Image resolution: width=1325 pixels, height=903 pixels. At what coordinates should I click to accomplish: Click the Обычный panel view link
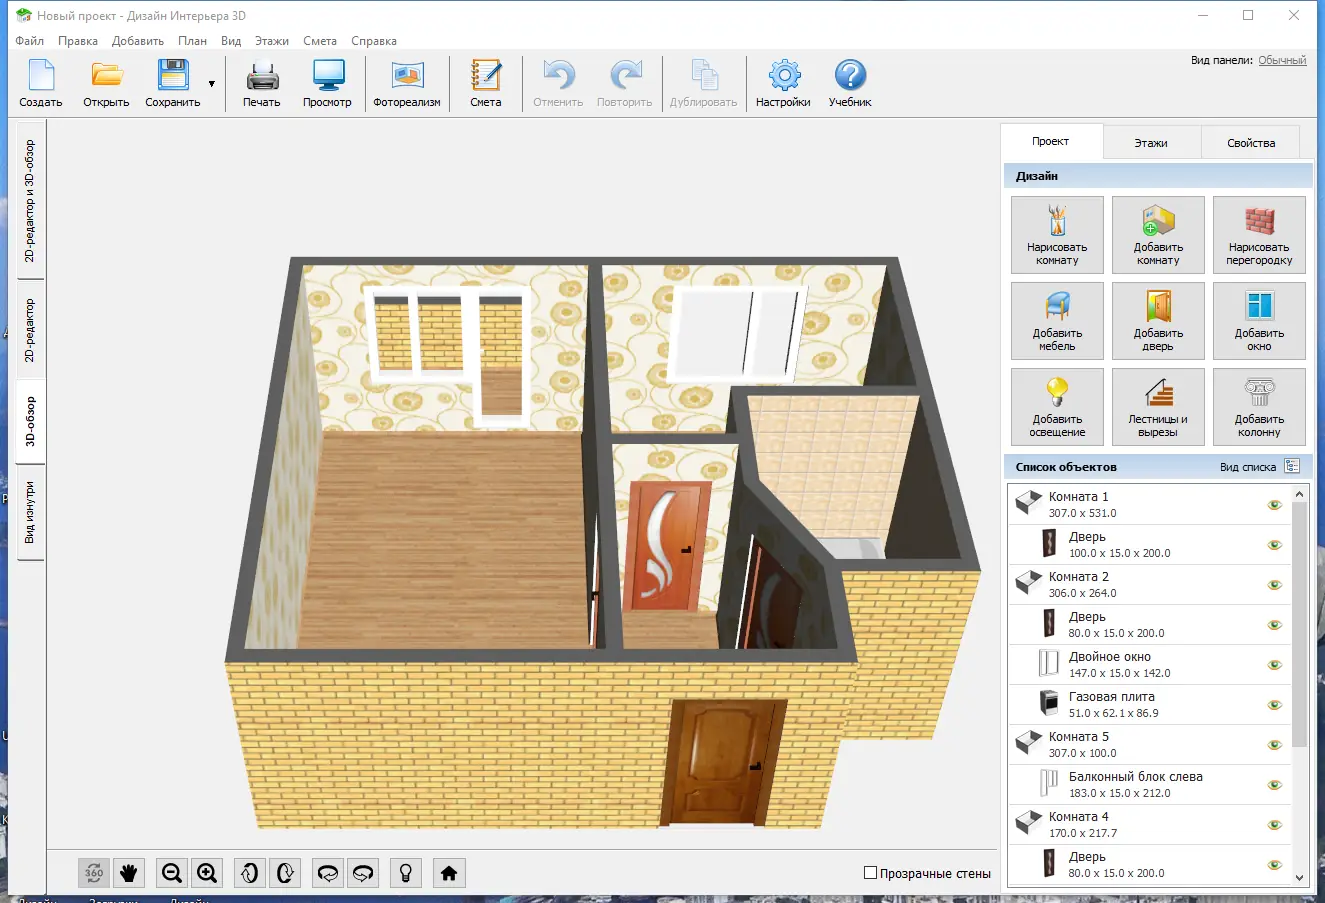[x=1281, y=60]
